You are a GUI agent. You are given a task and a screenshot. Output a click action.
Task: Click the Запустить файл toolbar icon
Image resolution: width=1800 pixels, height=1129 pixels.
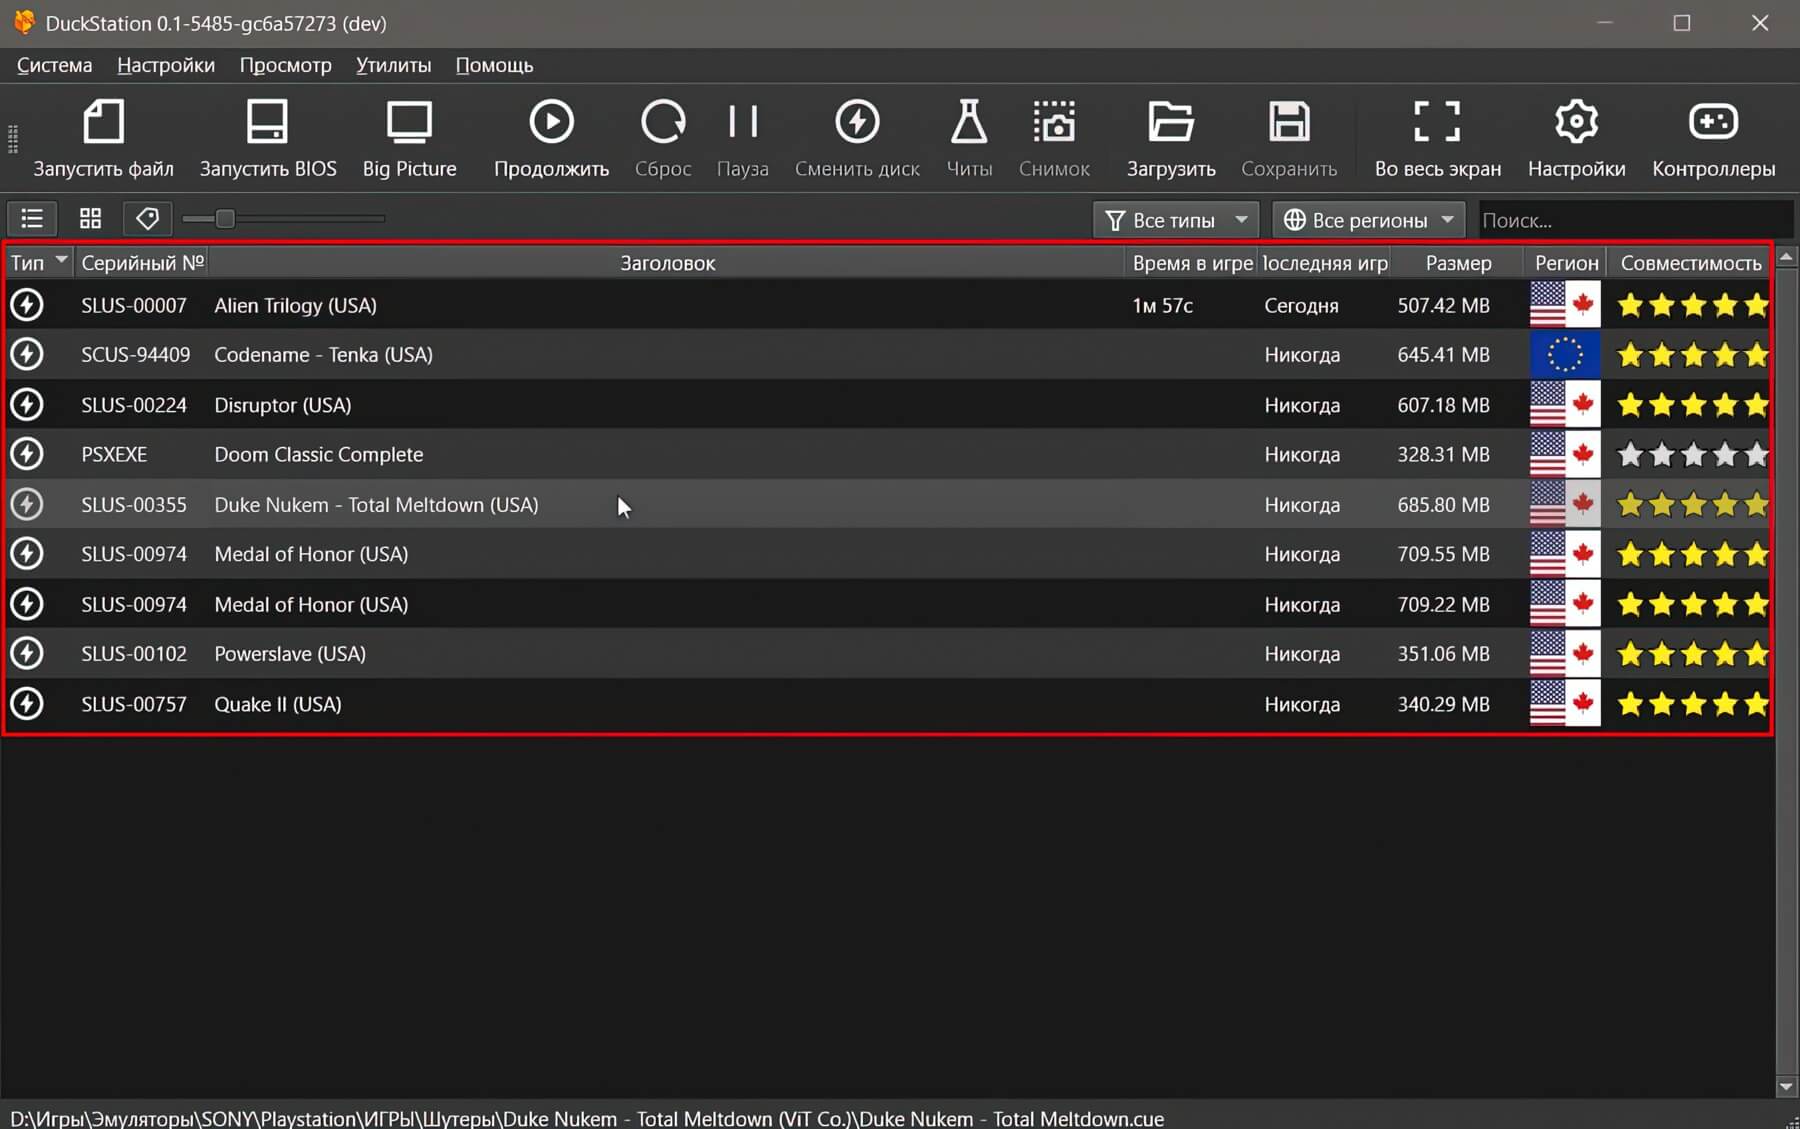pyautogui.click(x=103, y=123)
